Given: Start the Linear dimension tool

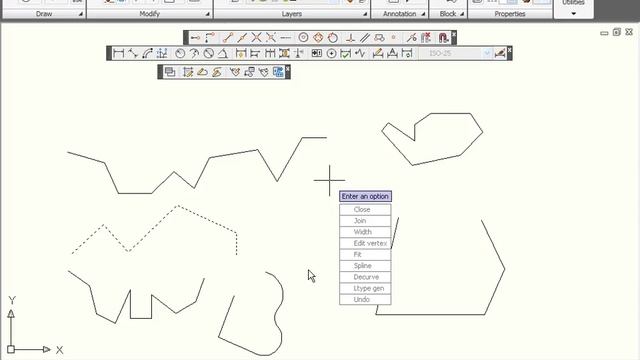Looking at the screenshot, I should (118, 53).
